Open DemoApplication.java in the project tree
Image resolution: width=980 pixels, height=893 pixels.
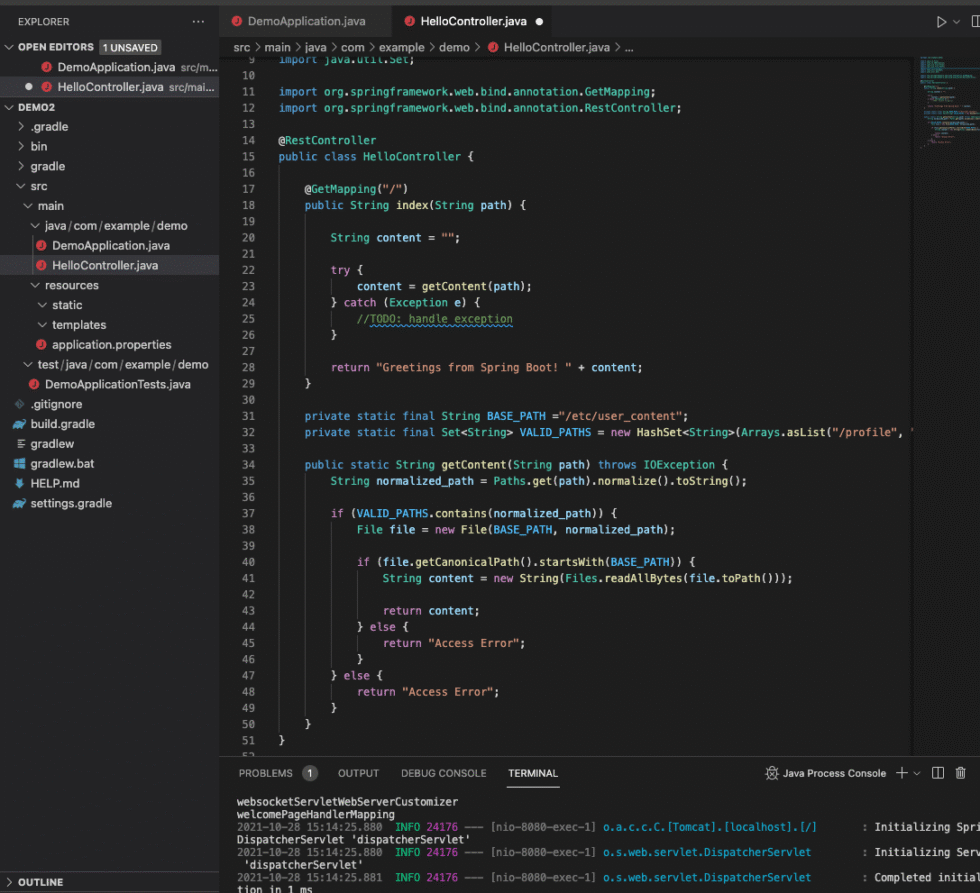click(109, 246)
